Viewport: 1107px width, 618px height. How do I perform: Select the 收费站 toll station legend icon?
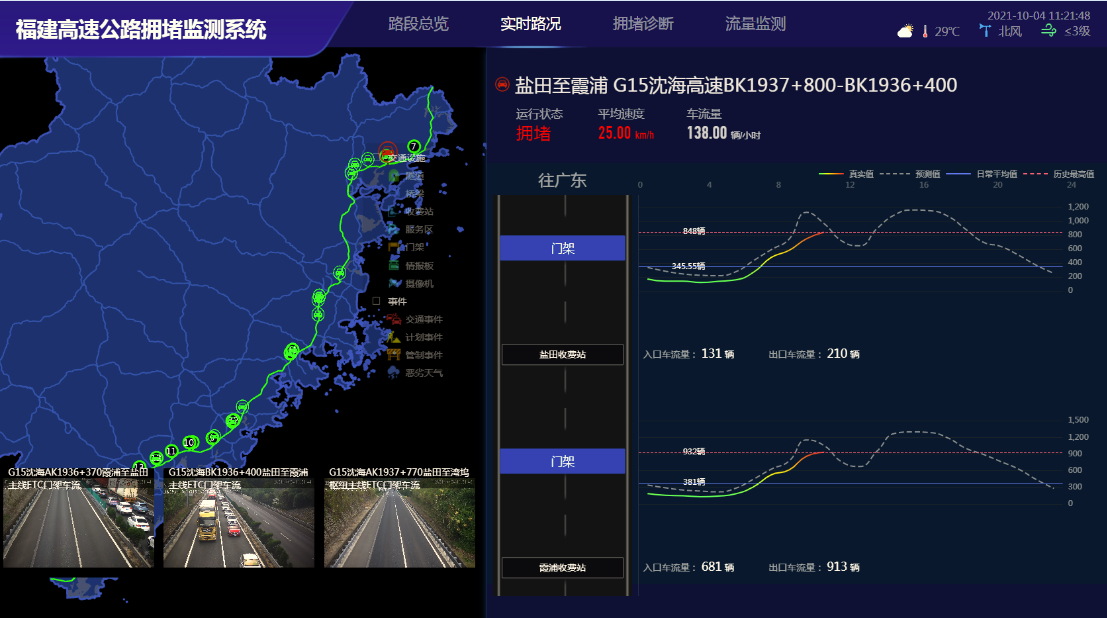click(x=394, y=211)
